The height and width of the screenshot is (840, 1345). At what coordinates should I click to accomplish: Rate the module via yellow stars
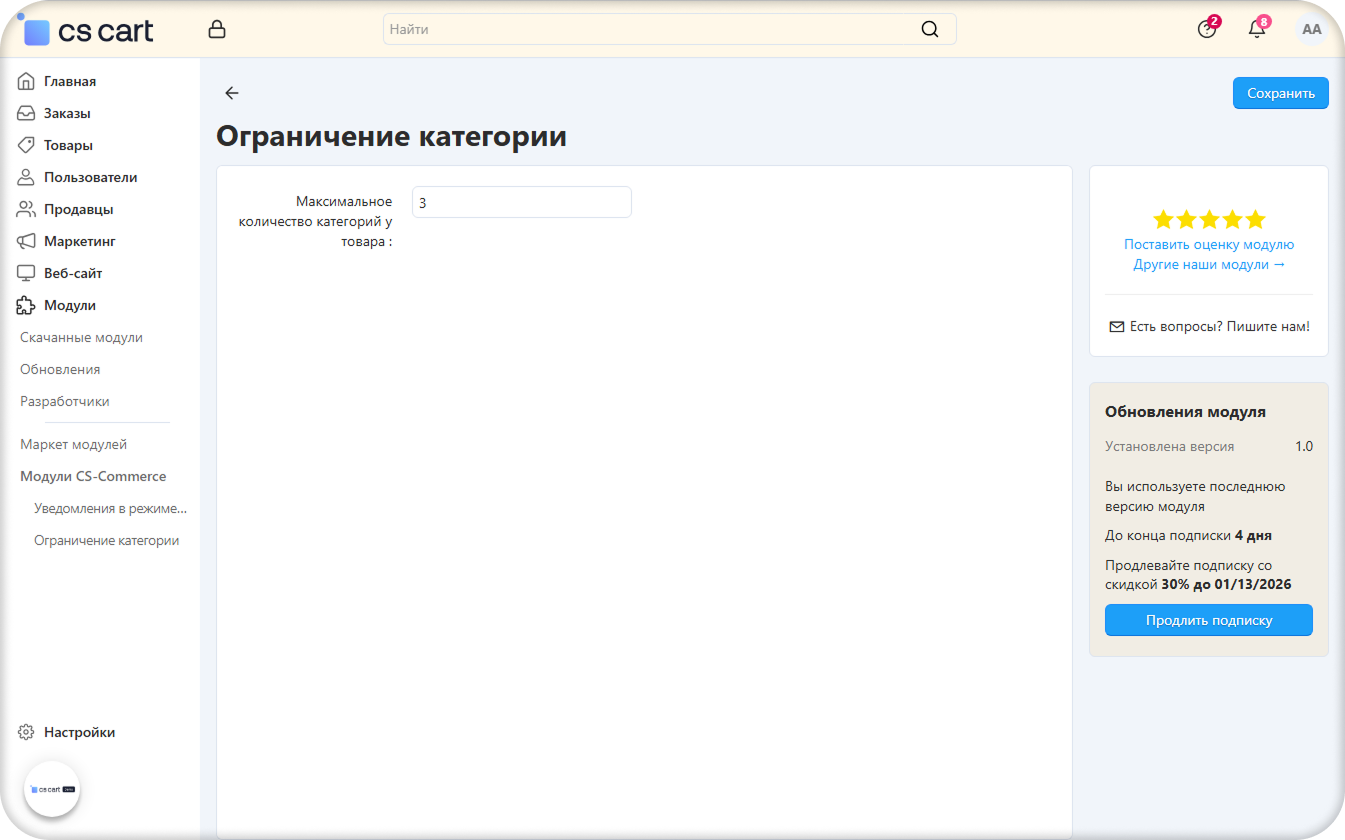click(1208, 220)
